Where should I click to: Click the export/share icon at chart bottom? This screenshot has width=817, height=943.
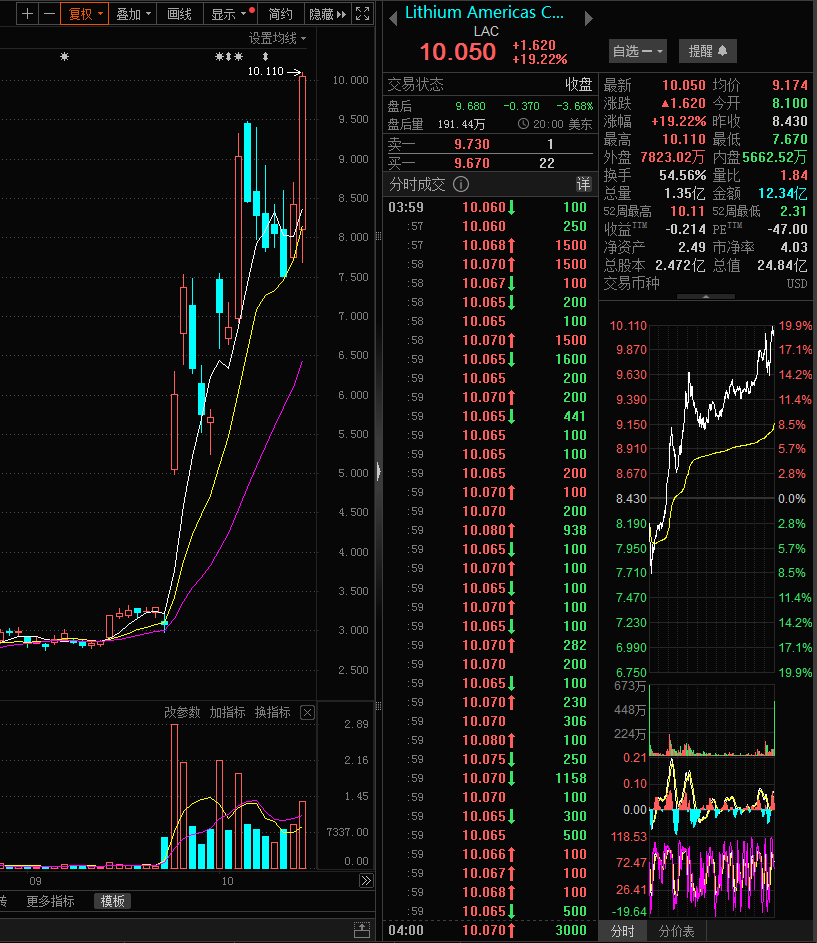click(362, 930)
